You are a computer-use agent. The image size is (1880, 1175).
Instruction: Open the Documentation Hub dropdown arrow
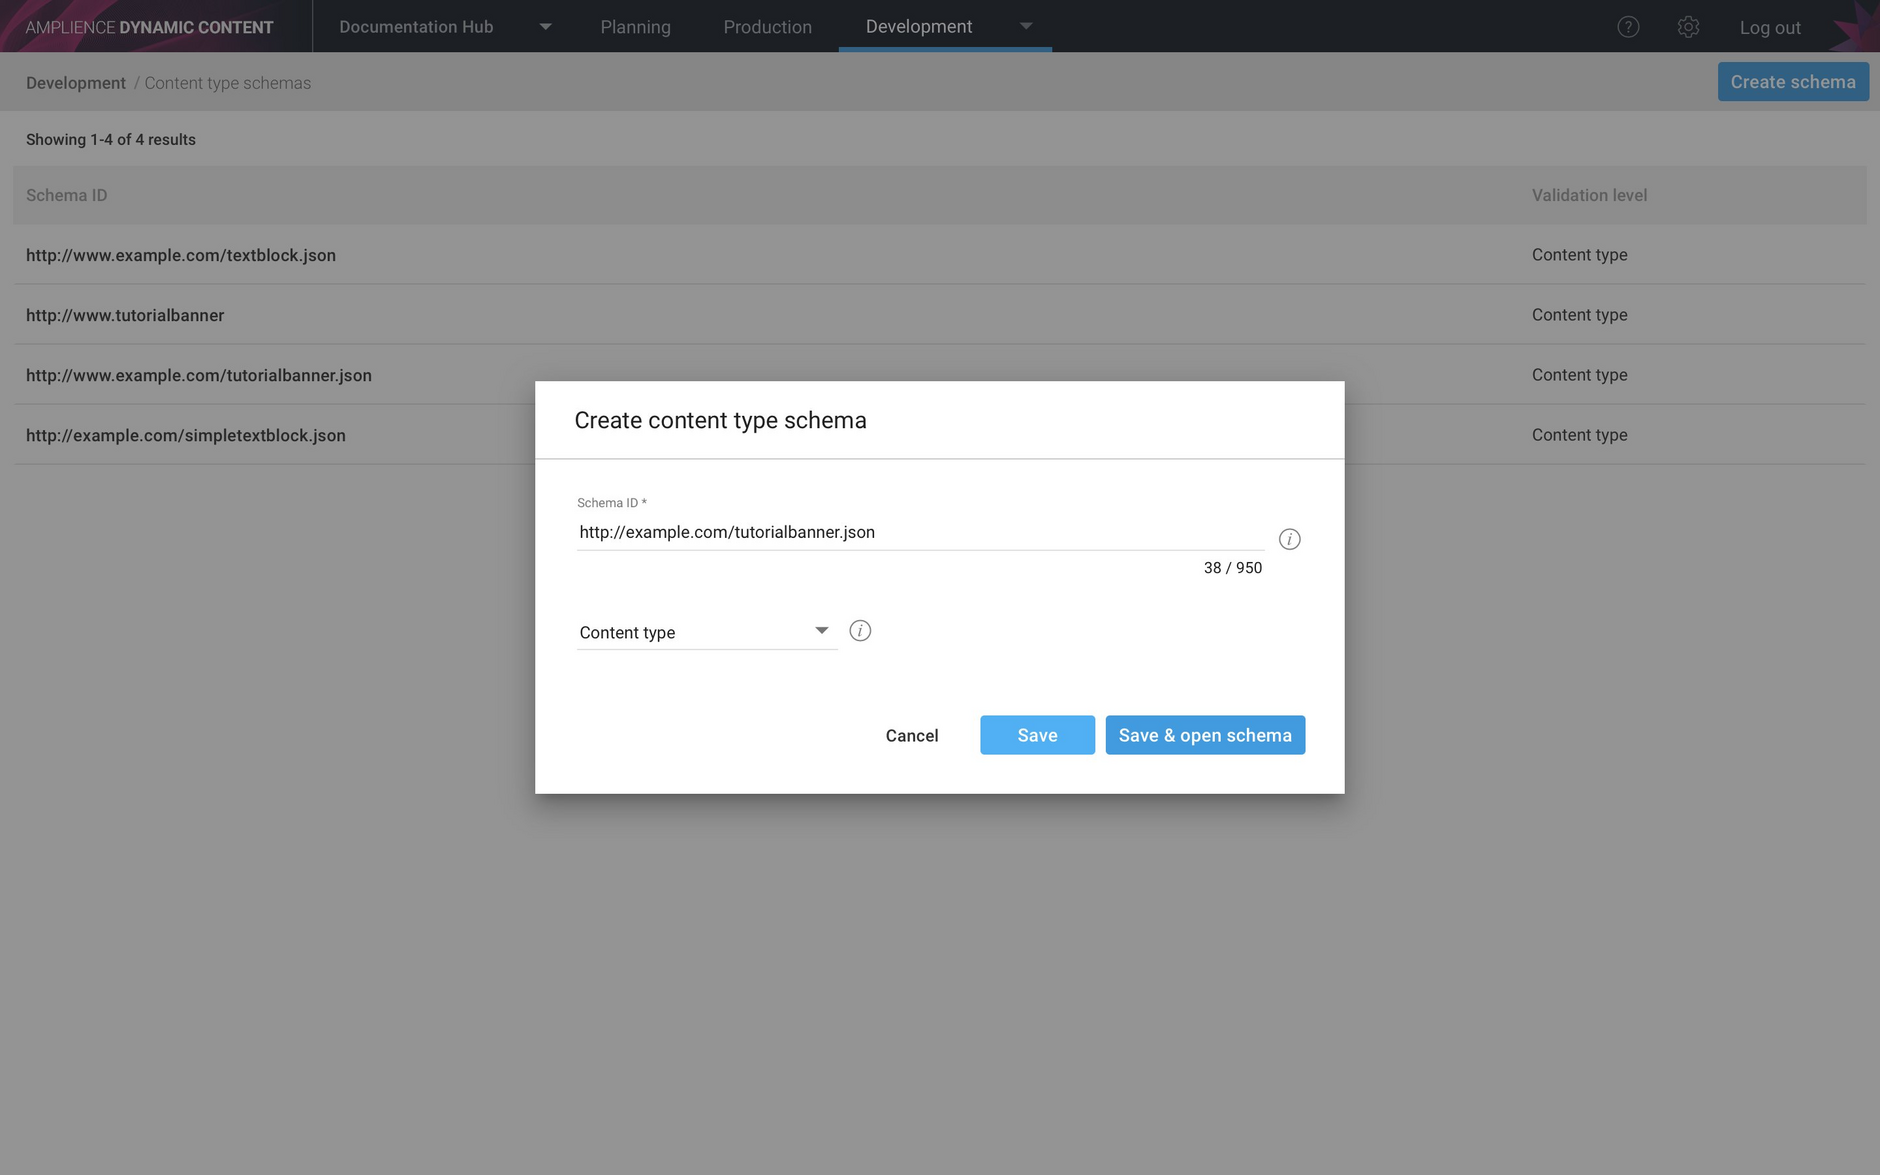click(x=545, y=27)
